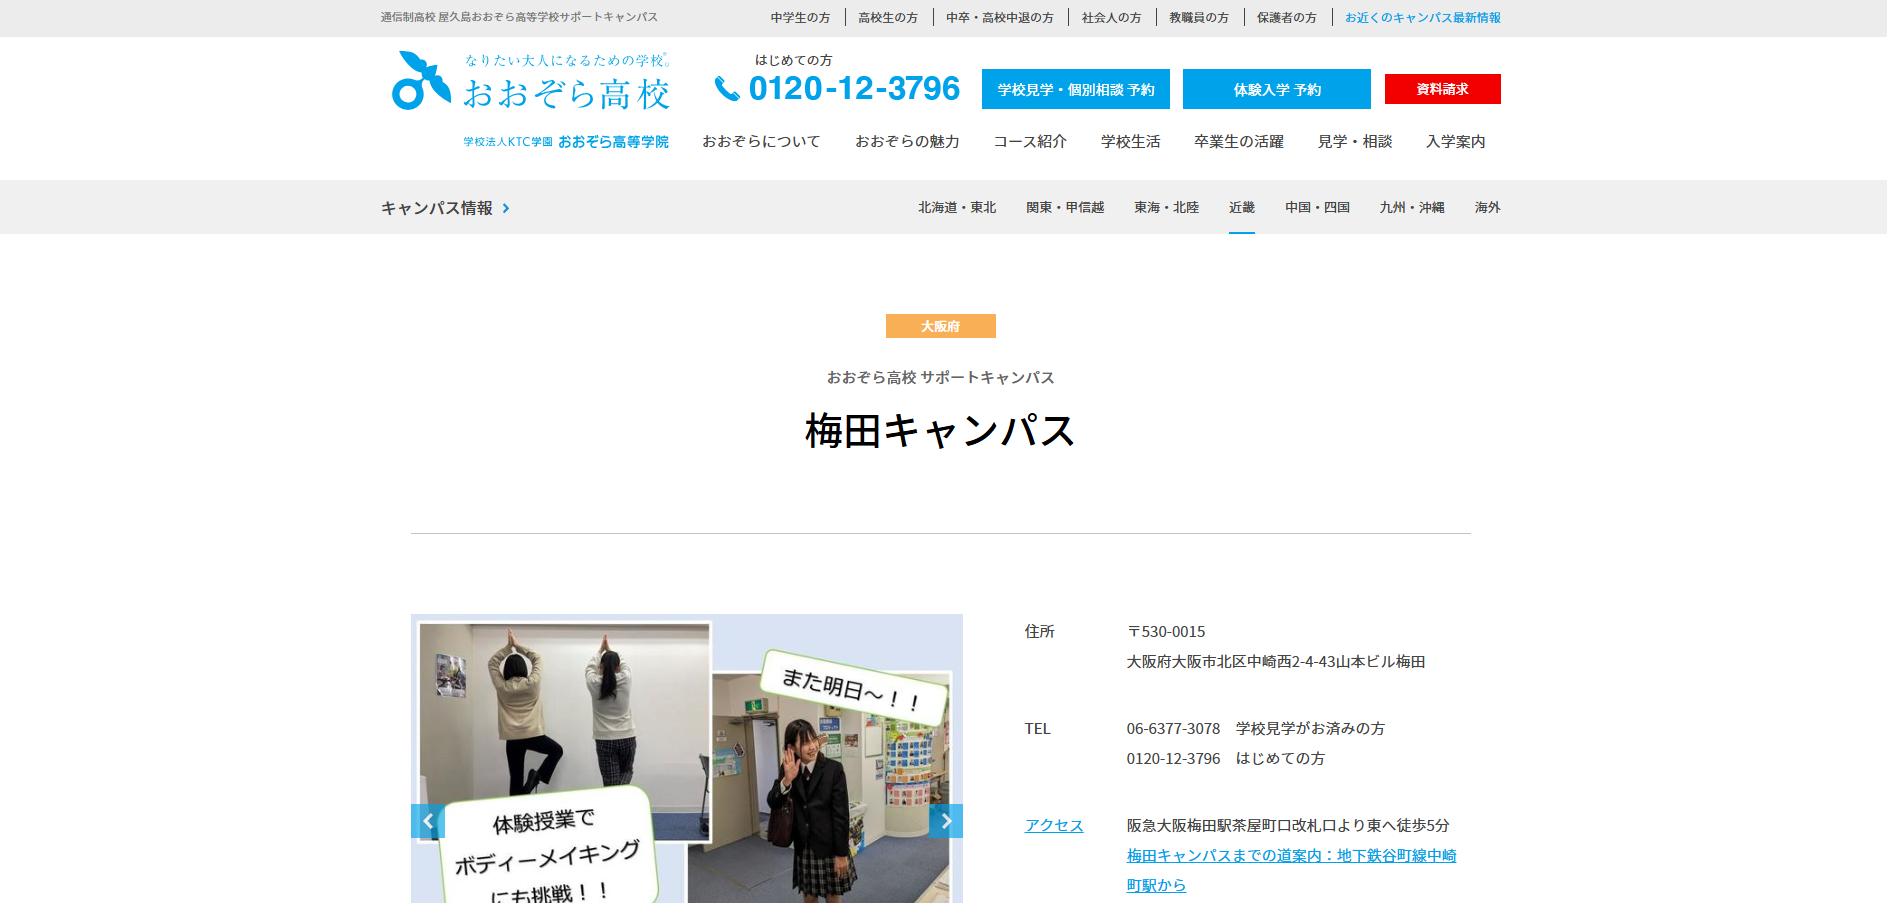Screen dimensions: 1887x903
Task: Click the orange 大阪府 tag
Action: point(940,326)
